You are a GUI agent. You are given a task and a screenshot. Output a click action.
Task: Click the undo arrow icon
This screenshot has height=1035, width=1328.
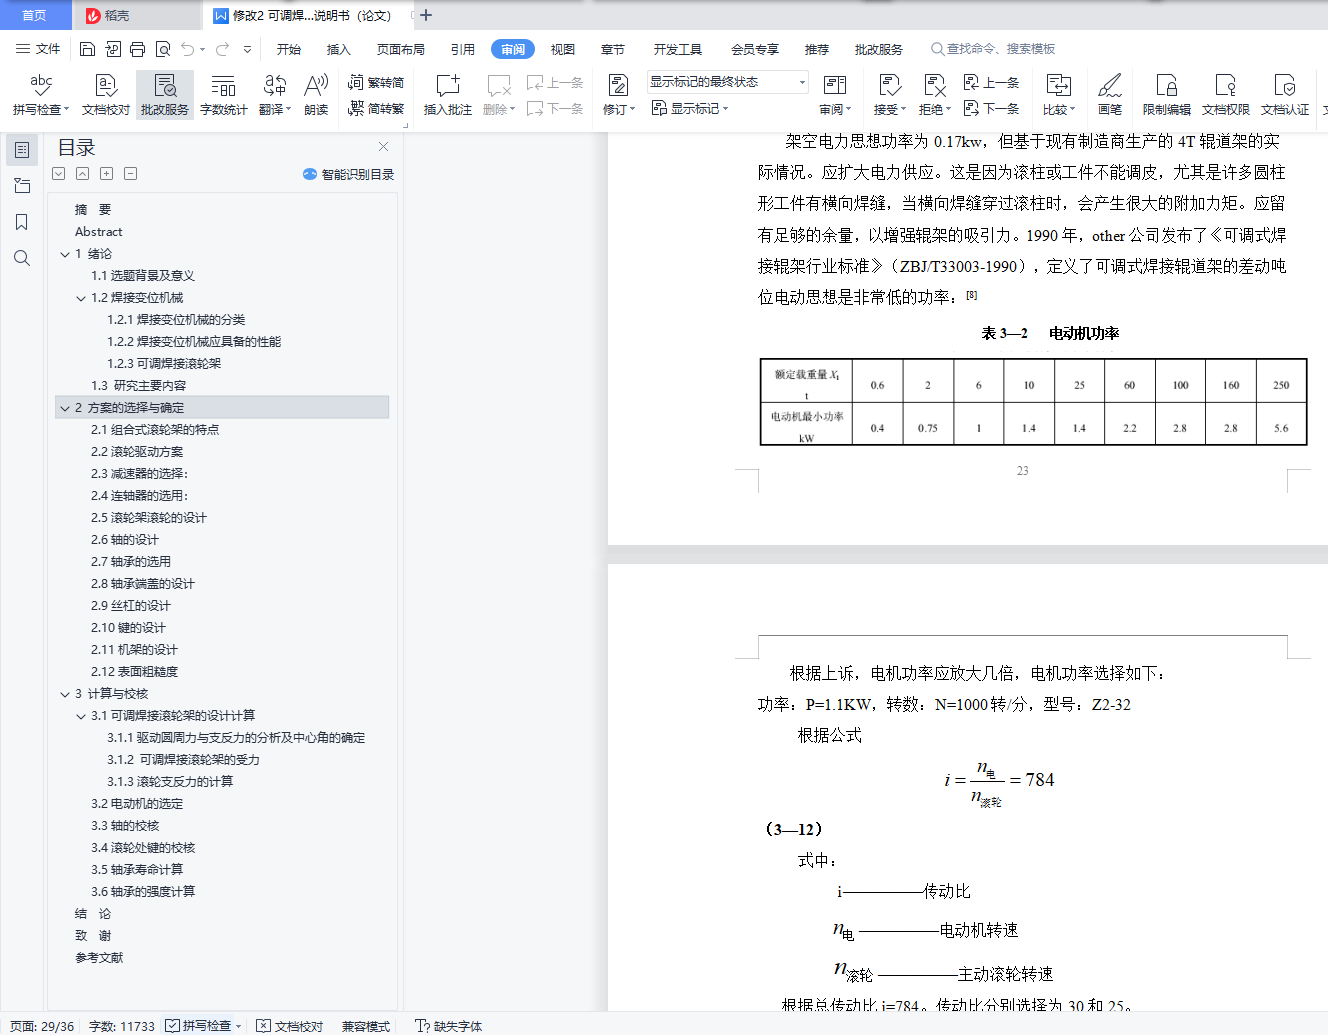[x=187, y=49]
